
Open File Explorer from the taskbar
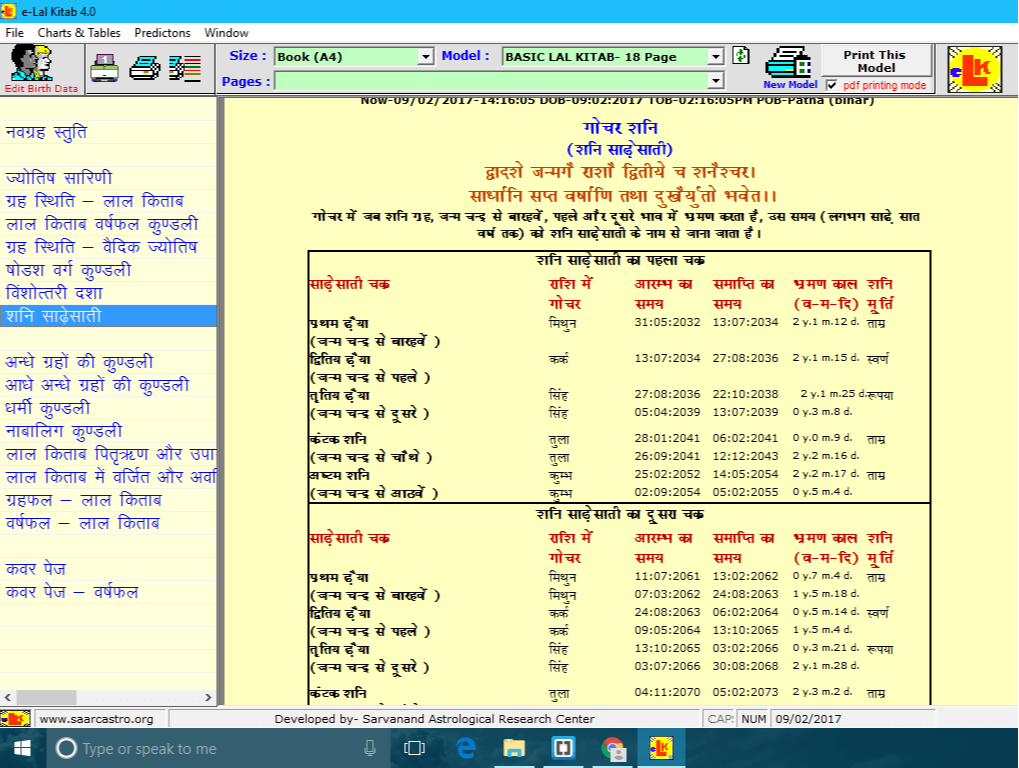514,748
